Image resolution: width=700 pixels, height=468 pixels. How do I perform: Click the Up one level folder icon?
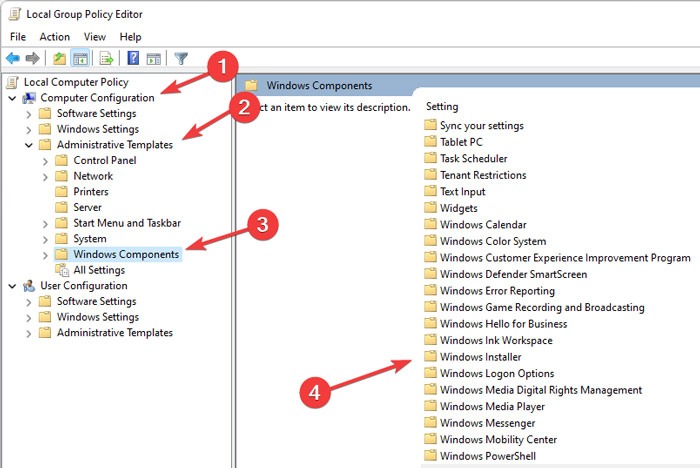pyautogui.click(x=59, y=58)
